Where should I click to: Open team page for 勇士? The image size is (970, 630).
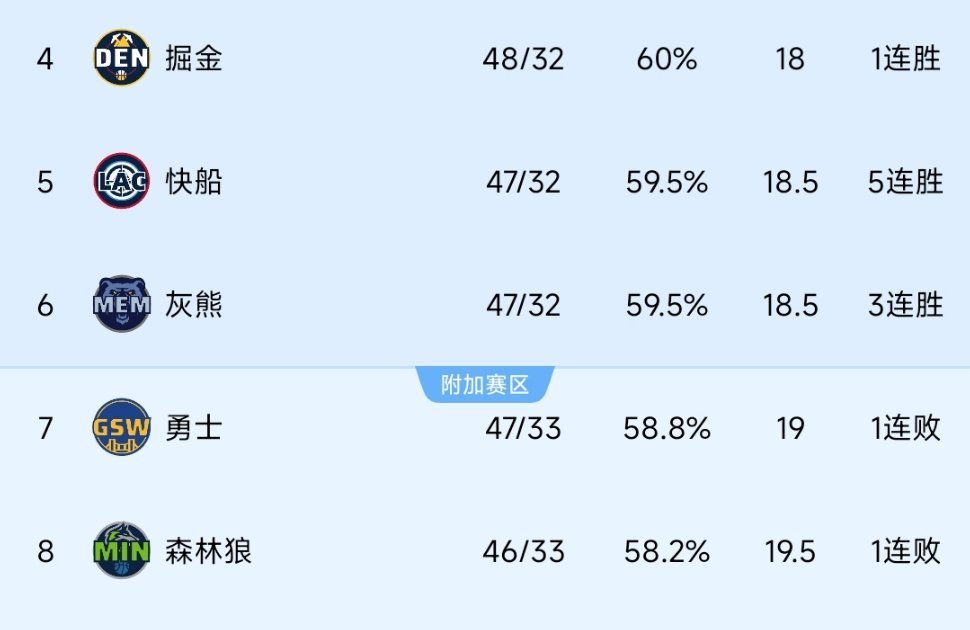(194, 428)
